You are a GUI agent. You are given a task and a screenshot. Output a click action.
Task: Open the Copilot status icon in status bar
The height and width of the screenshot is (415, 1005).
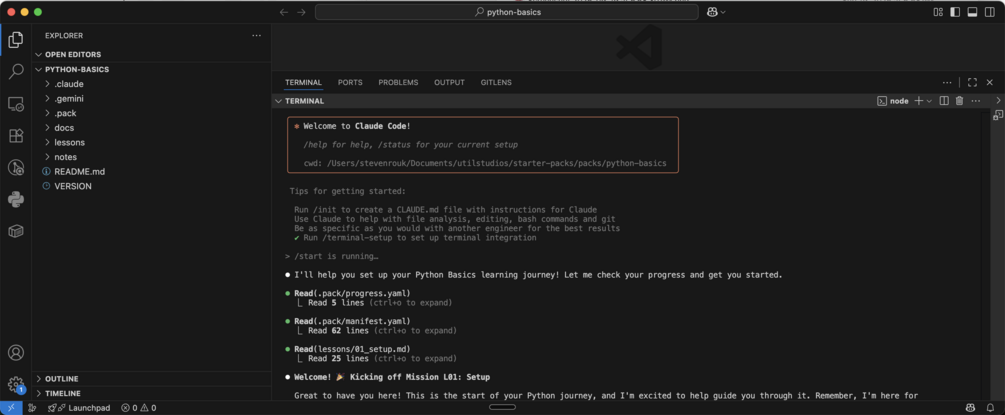970,408
